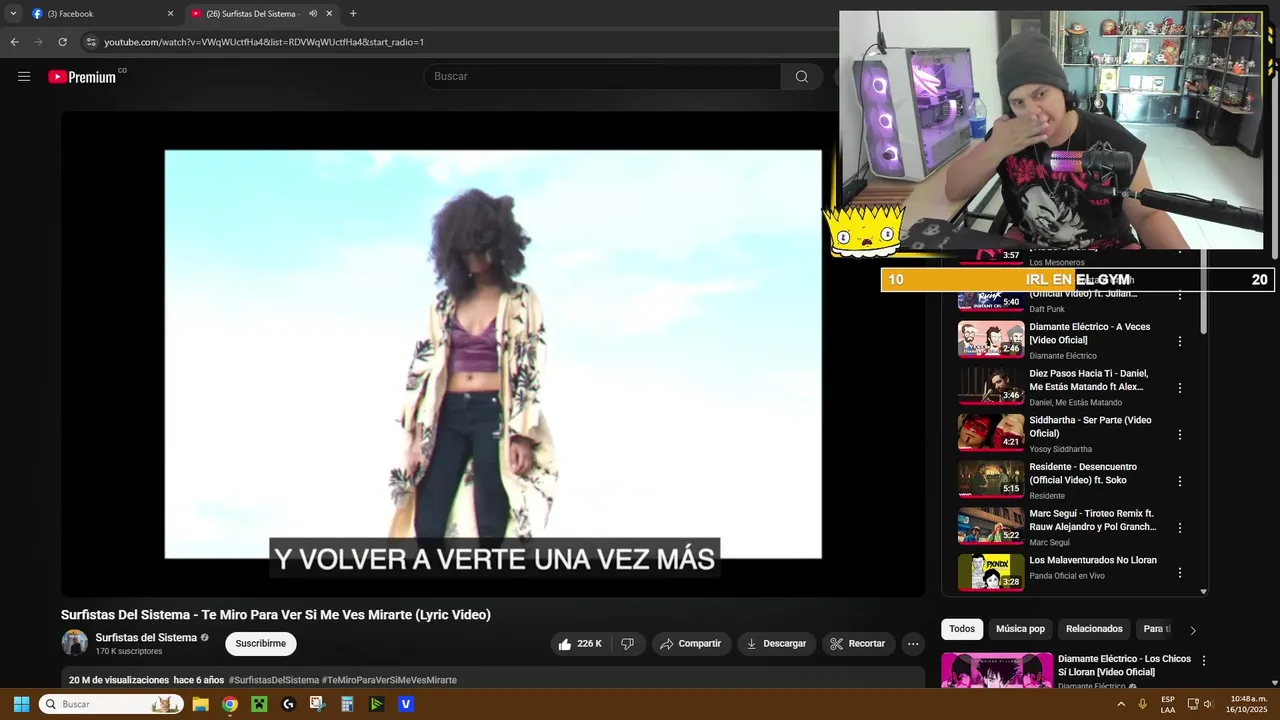Image resolution: width=1280 pixels, height=720 pixels.
Task: Open options for Los Chicos Sí Lloran recommendation
Action: tap(1204, 661)
